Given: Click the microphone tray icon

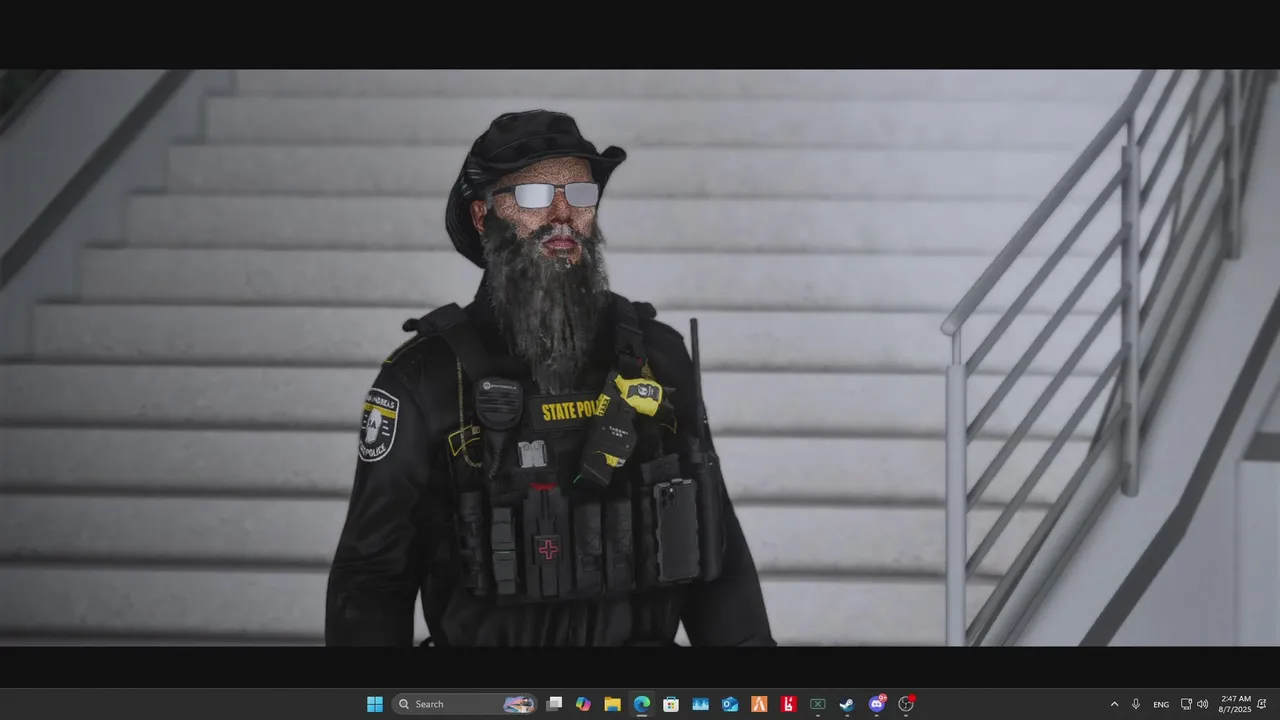Looking at the screenshot, I should click(x=1136, y=704).
